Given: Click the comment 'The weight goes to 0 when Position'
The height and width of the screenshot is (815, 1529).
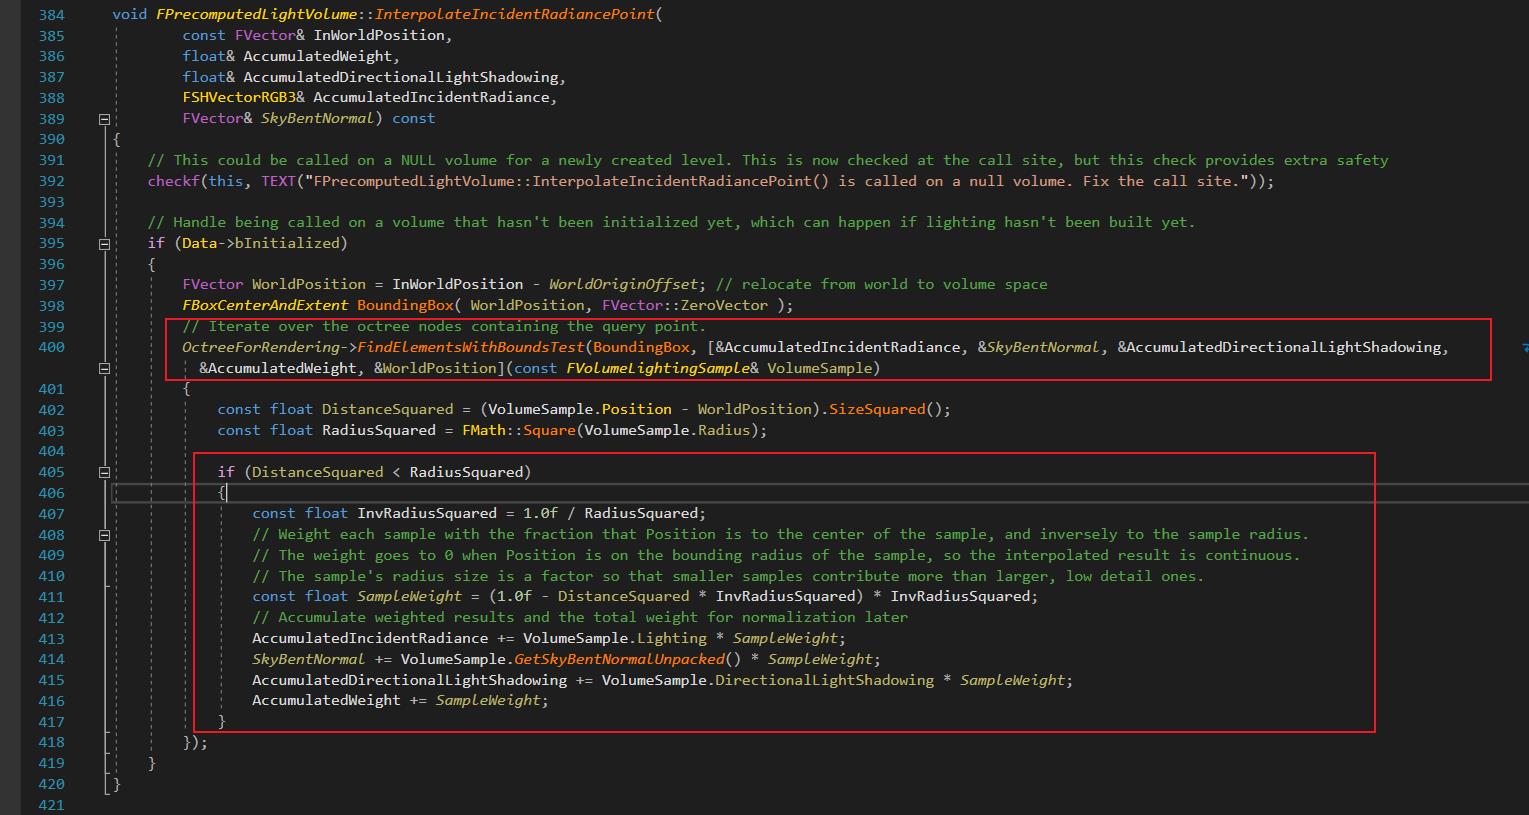Looking at the screenshot, I should 427,555.
